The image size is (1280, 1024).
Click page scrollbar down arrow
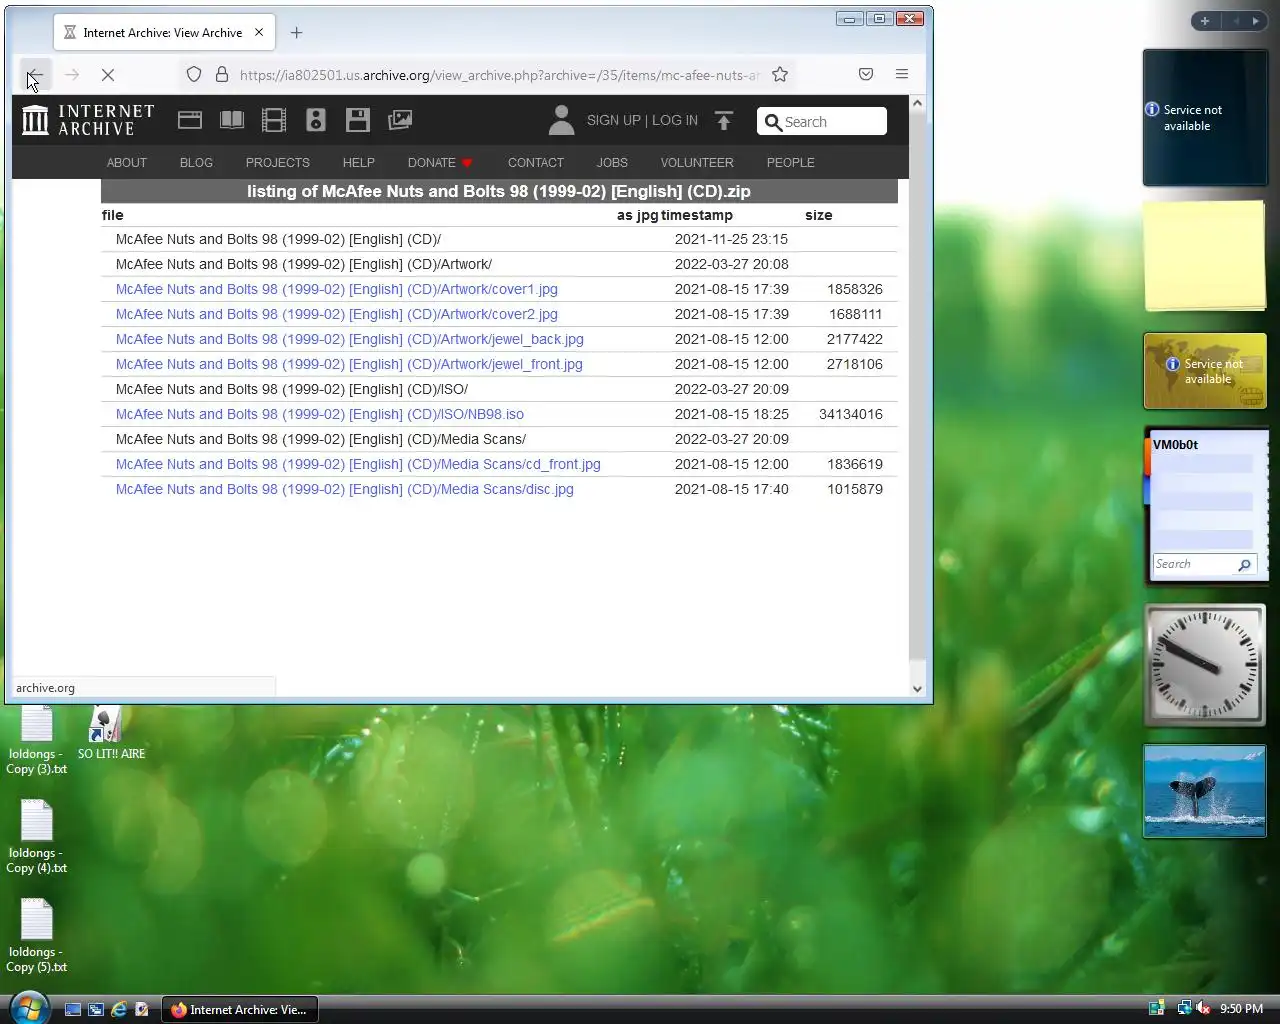[917, 688]
